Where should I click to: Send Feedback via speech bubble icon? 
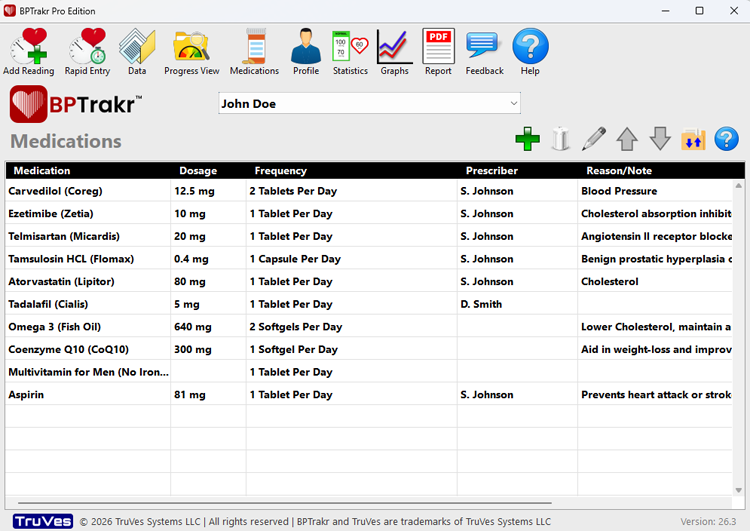[x=485, y=52]
